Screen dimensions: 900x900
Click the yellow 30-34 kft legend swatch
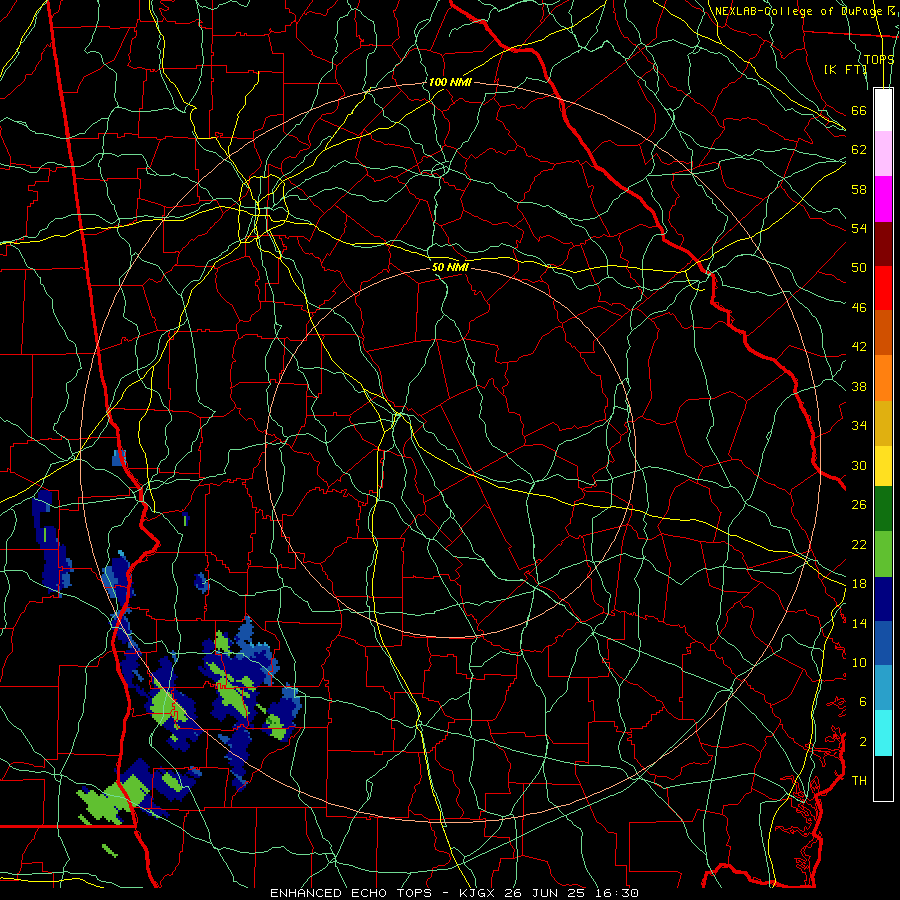pyautogui.click(x=883, y=465)
